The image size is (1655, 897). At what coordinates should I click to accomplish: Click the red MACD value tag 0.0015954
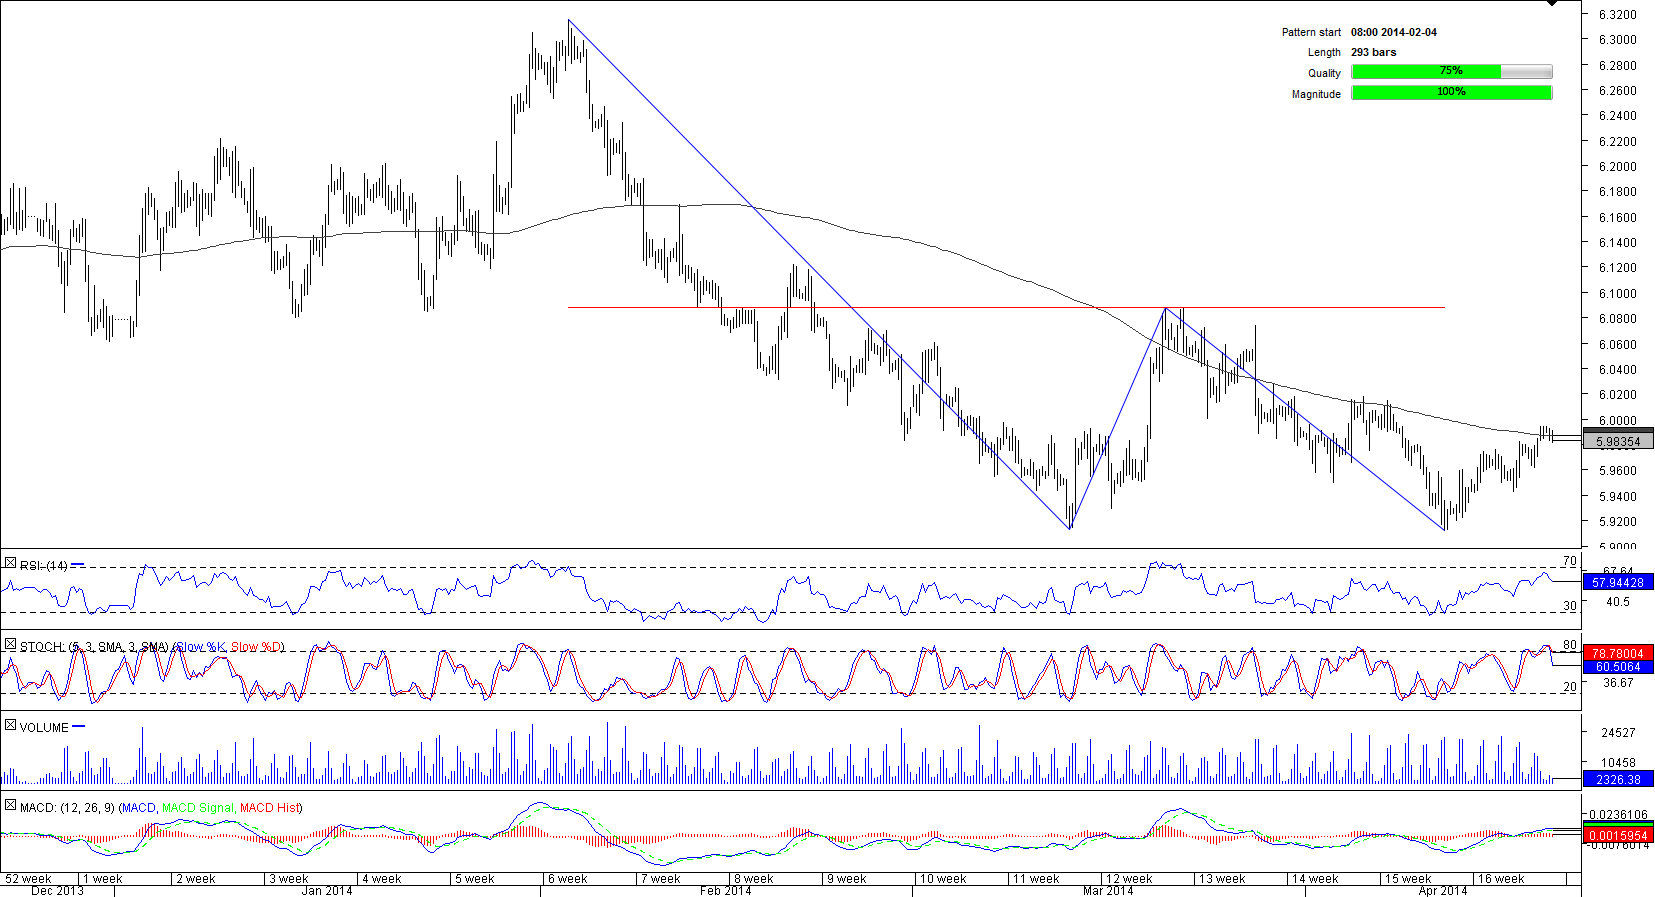pos(1618,836)
